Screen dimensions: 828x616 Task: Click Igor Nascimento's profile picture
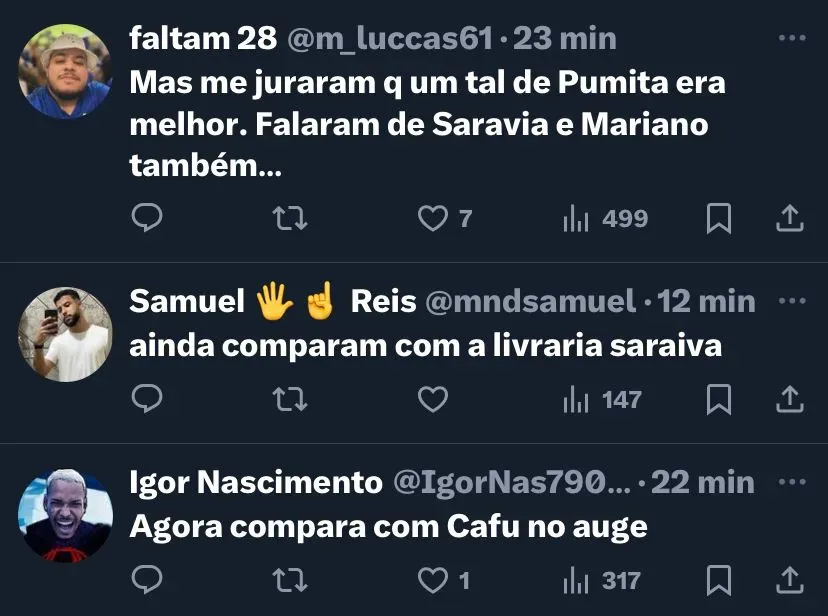[x=66, y=515]
